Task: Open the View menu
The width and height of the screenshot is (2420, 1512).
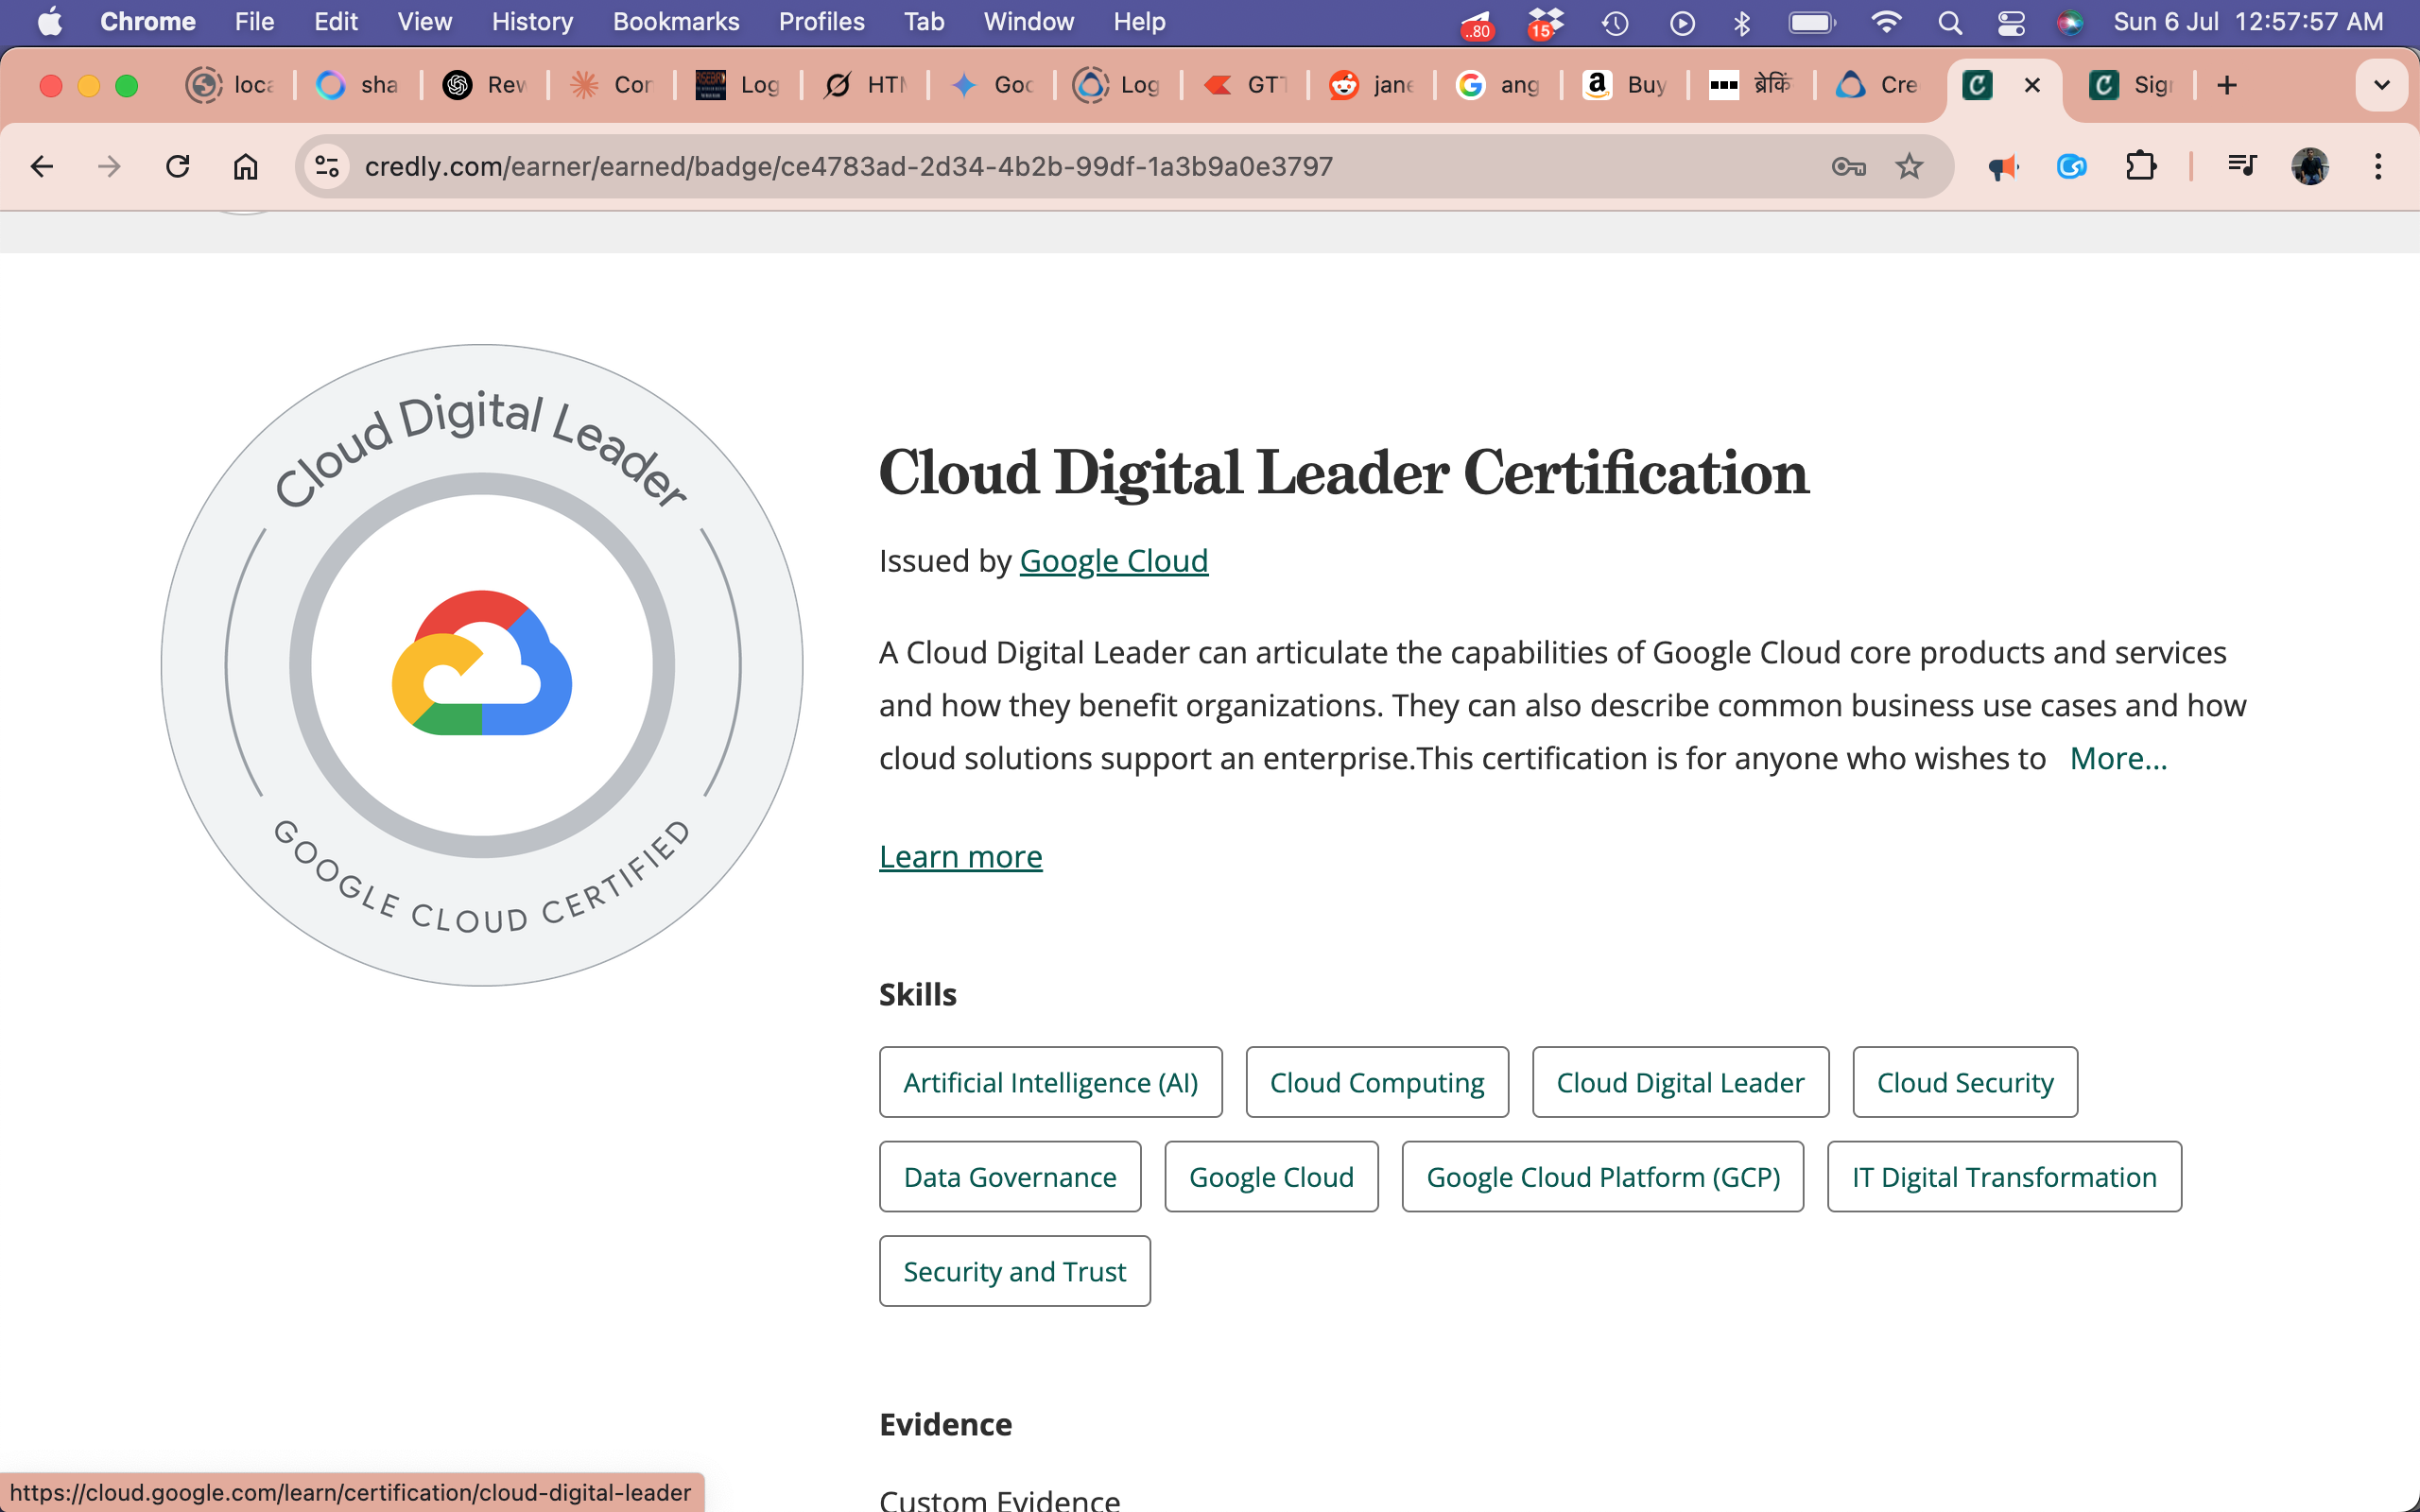Action: pos(425,22)
